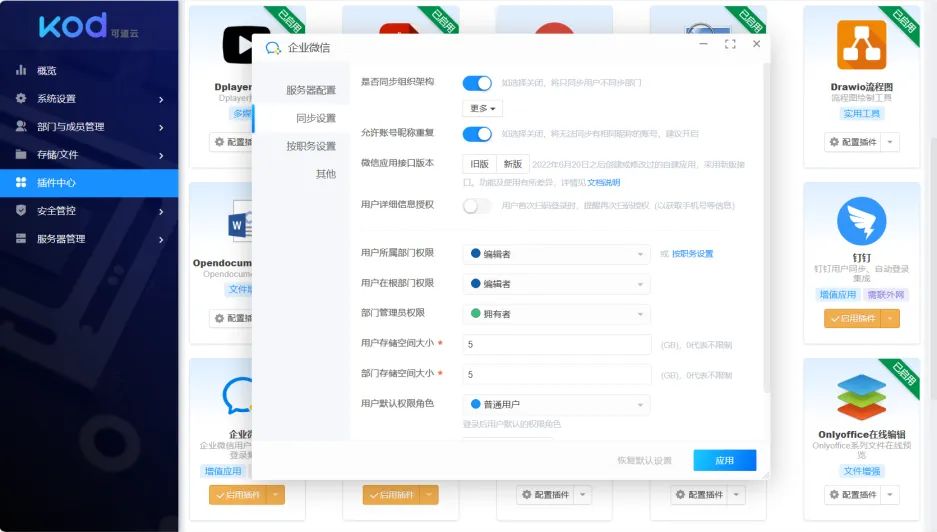Click the 应用 button
Viewport: 937px width, 532px height.
[x=724, y=460]
